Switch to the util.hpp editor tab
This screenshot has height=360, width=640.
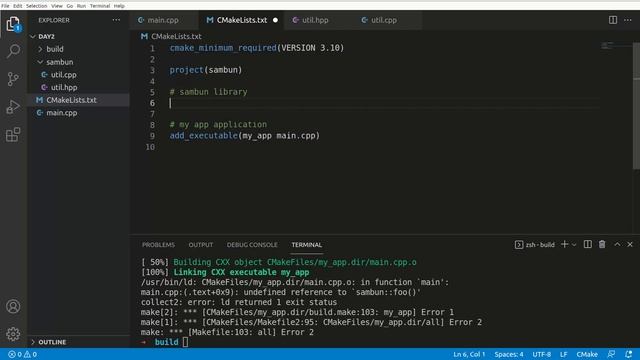click(x=315, y=20)
